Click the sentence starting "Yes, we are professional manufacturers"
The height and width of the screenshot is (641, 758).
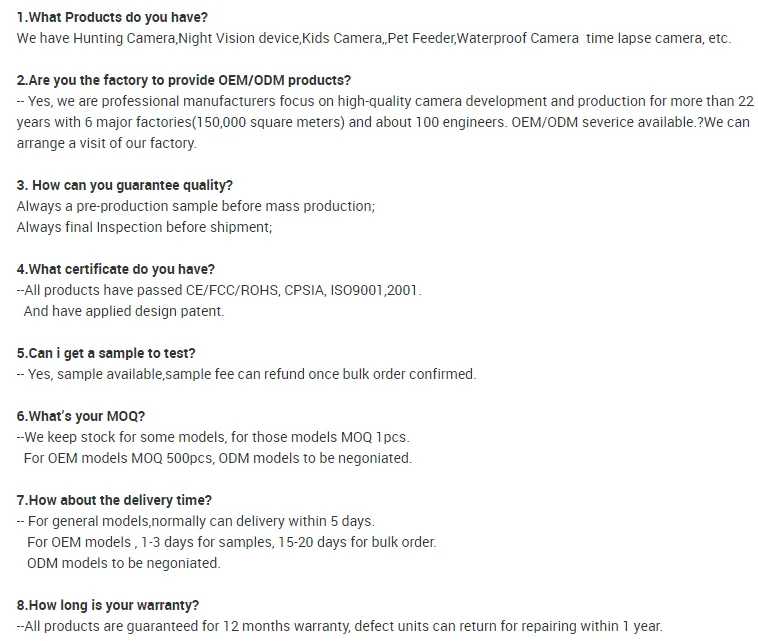385,102
